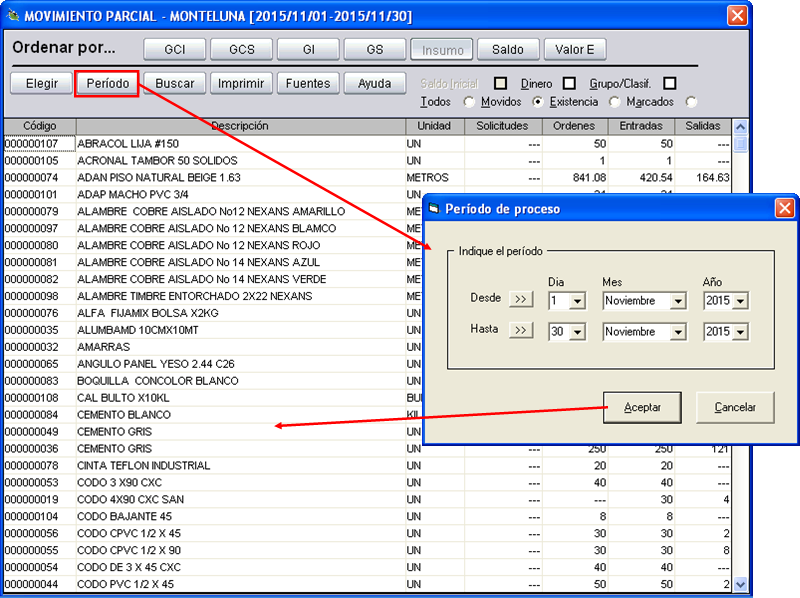Image resolution: width=800 pixels, height=598 pixels.
Task: Click the Entradas column header
Action: [x=641, y=126]
